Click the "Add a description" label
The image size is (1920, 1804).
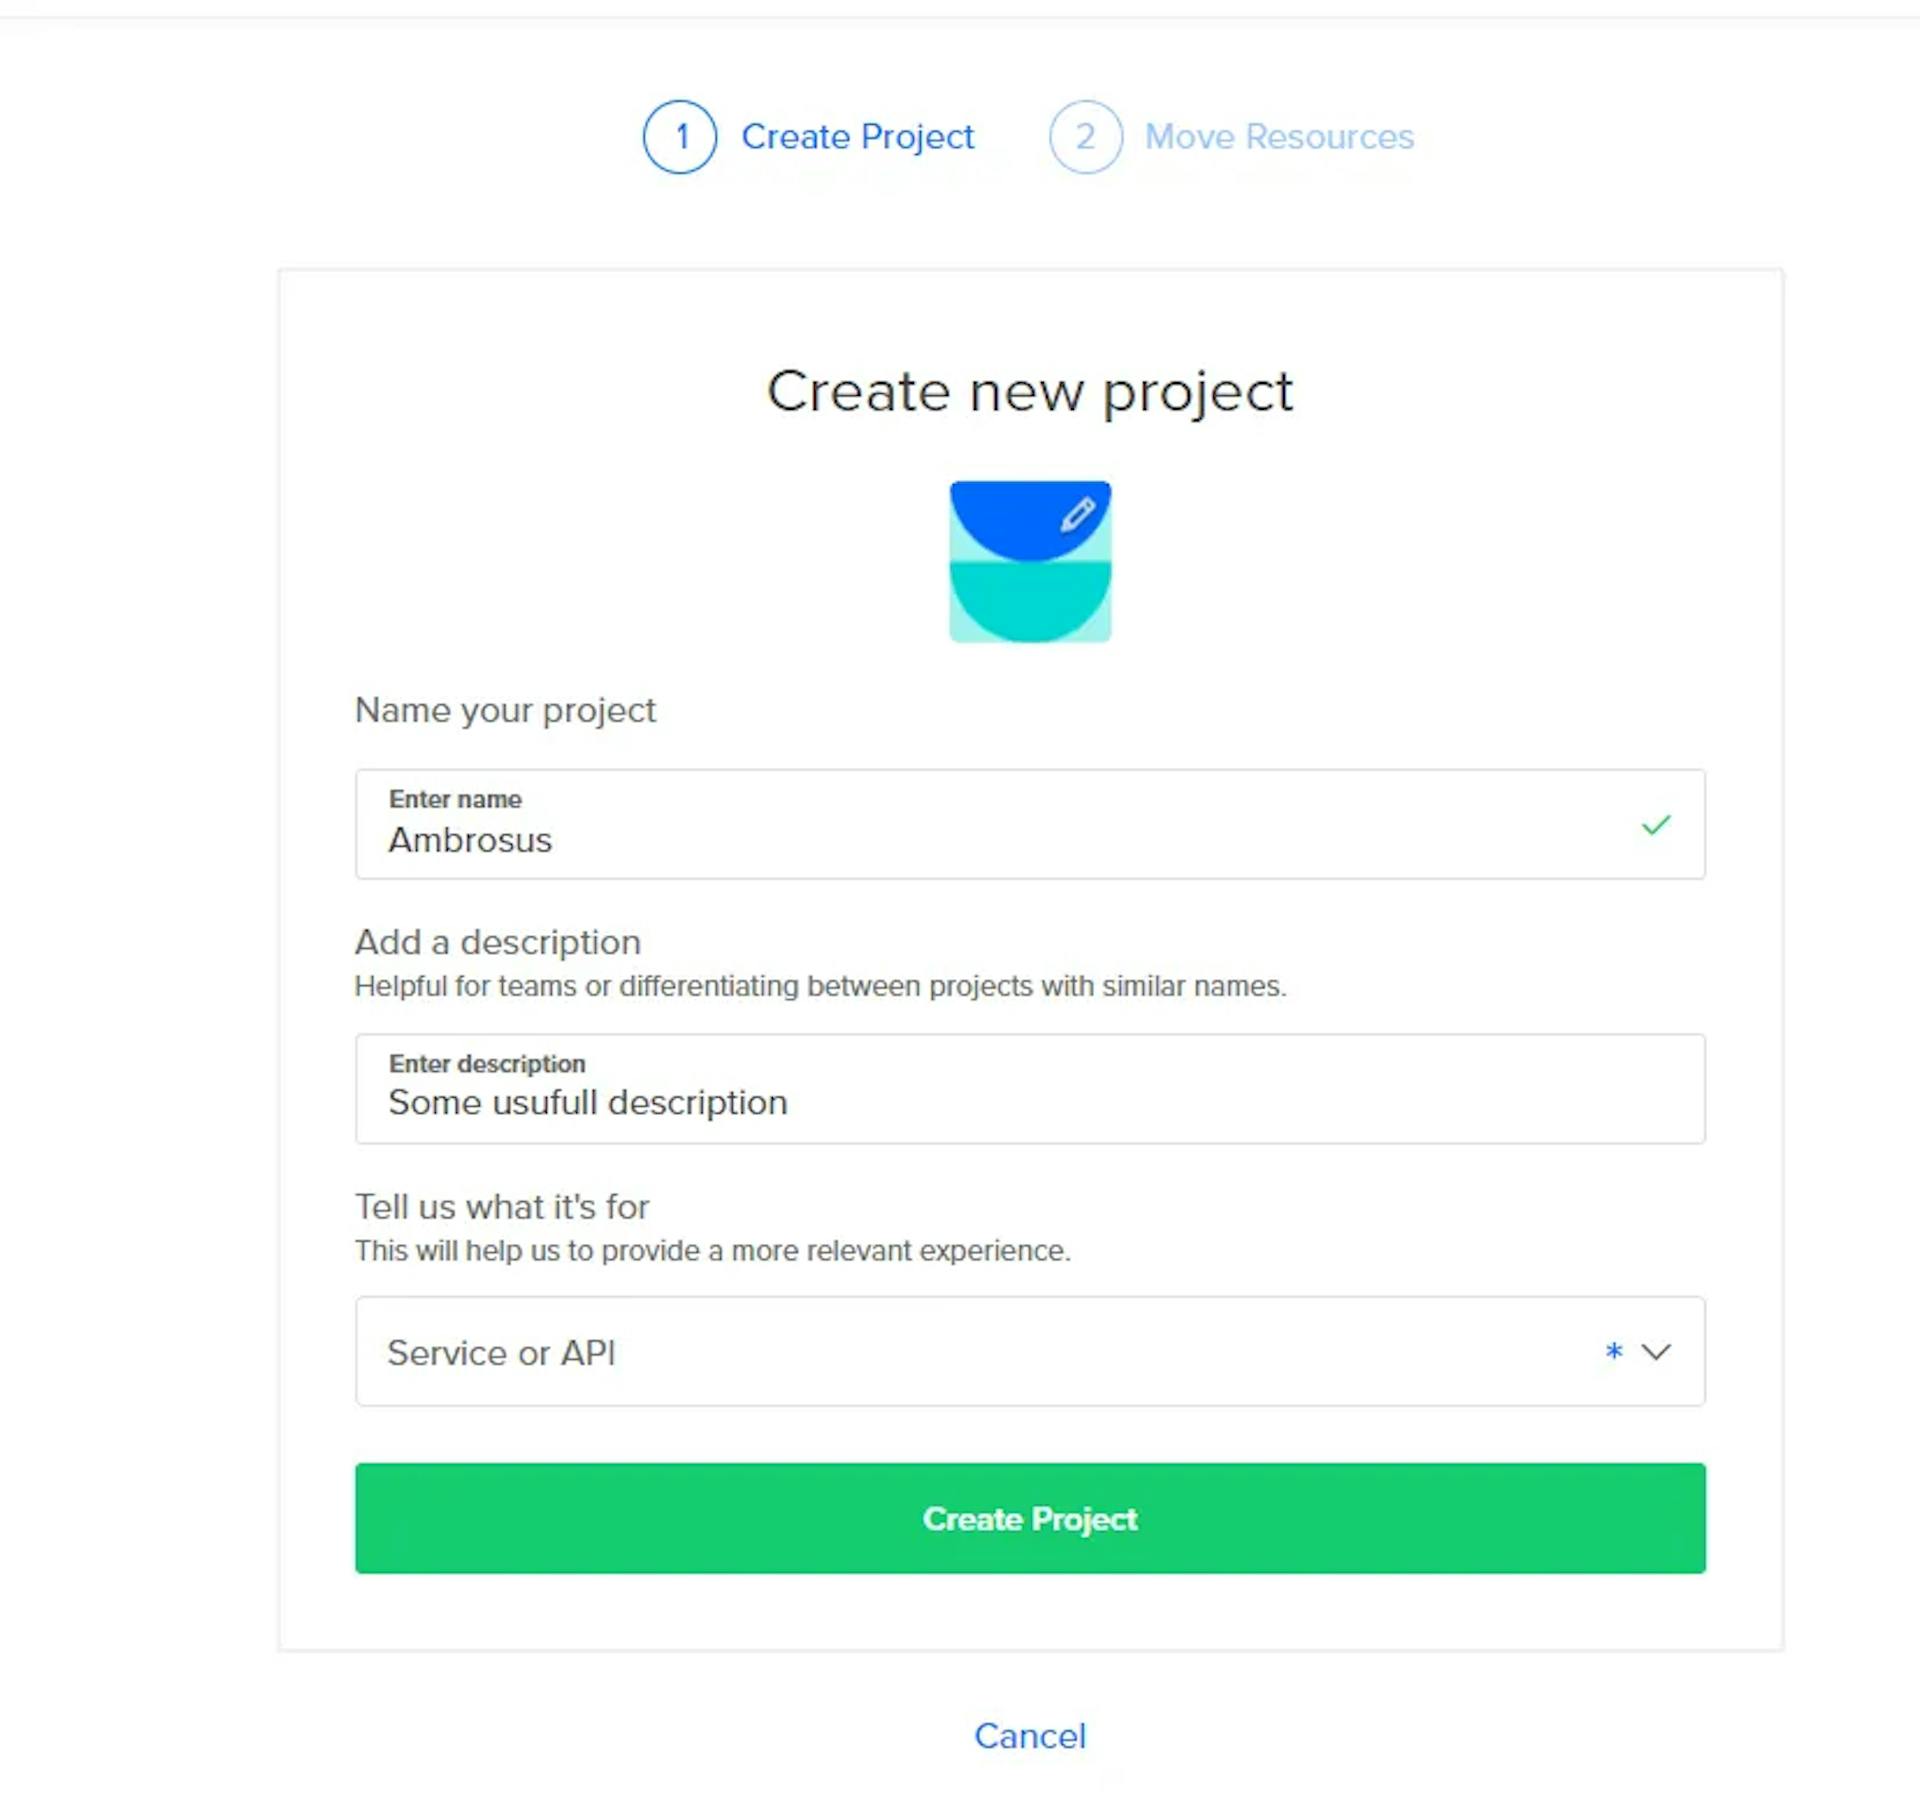498,942
